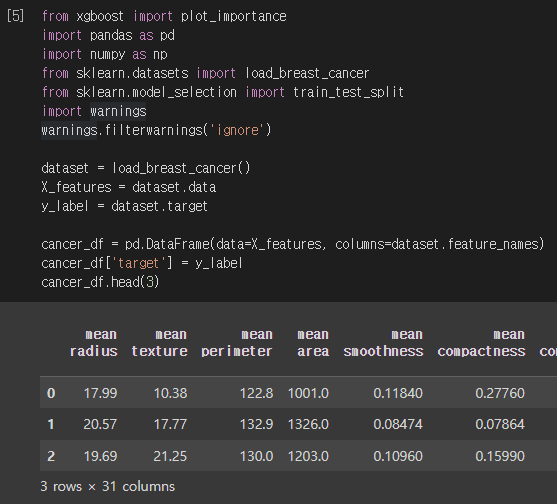Click 'cancer_df.head(3)' line
This screenshot has width=557, height=504.
(x=100, y=282)
